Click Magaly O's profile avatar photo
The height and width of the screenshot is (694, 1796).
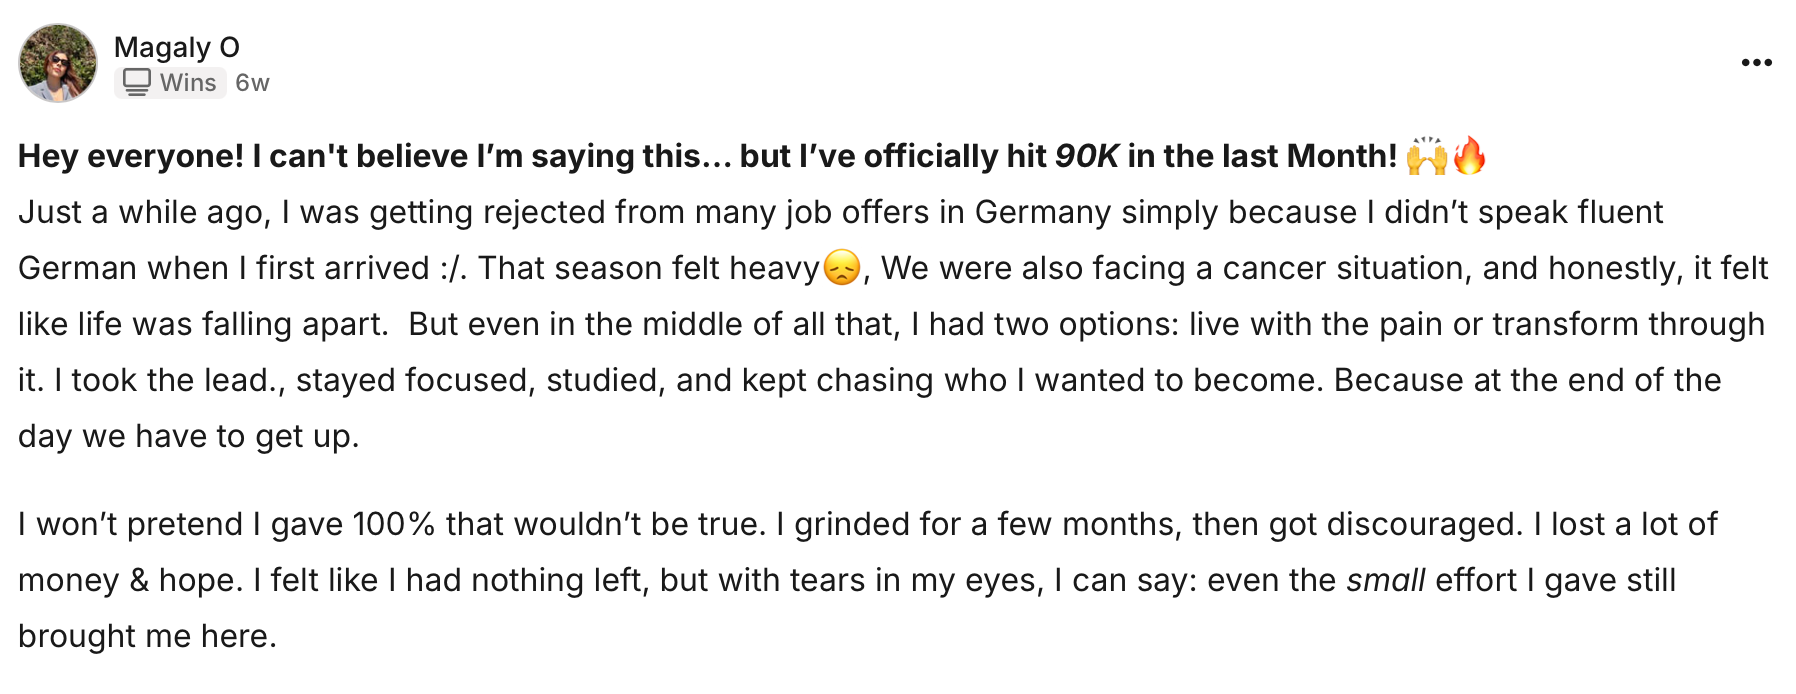coord(58,64)
